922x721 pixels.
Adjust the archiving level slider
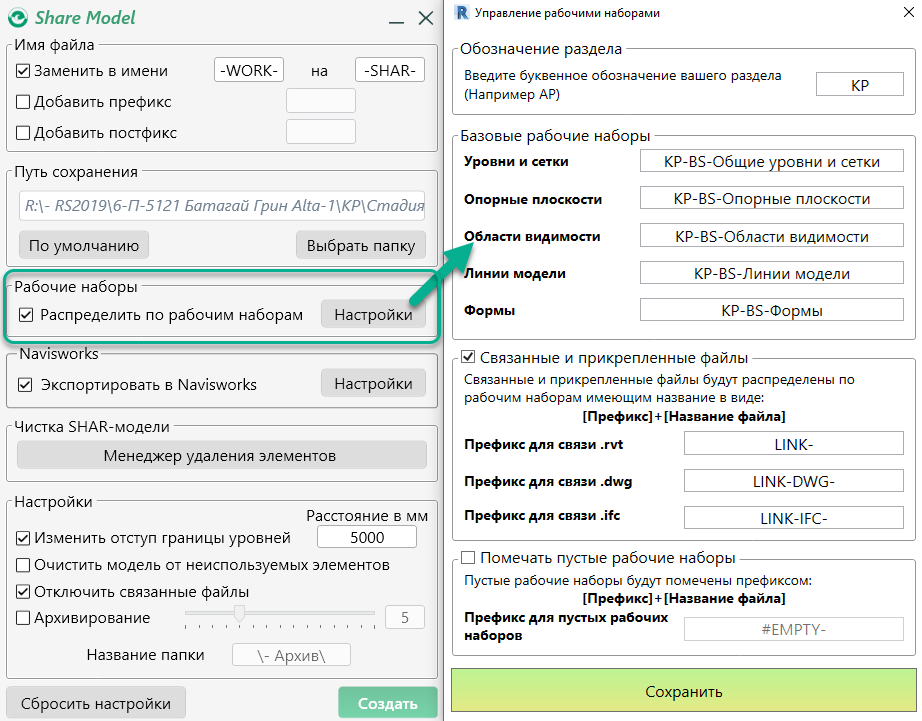point(239,615)
